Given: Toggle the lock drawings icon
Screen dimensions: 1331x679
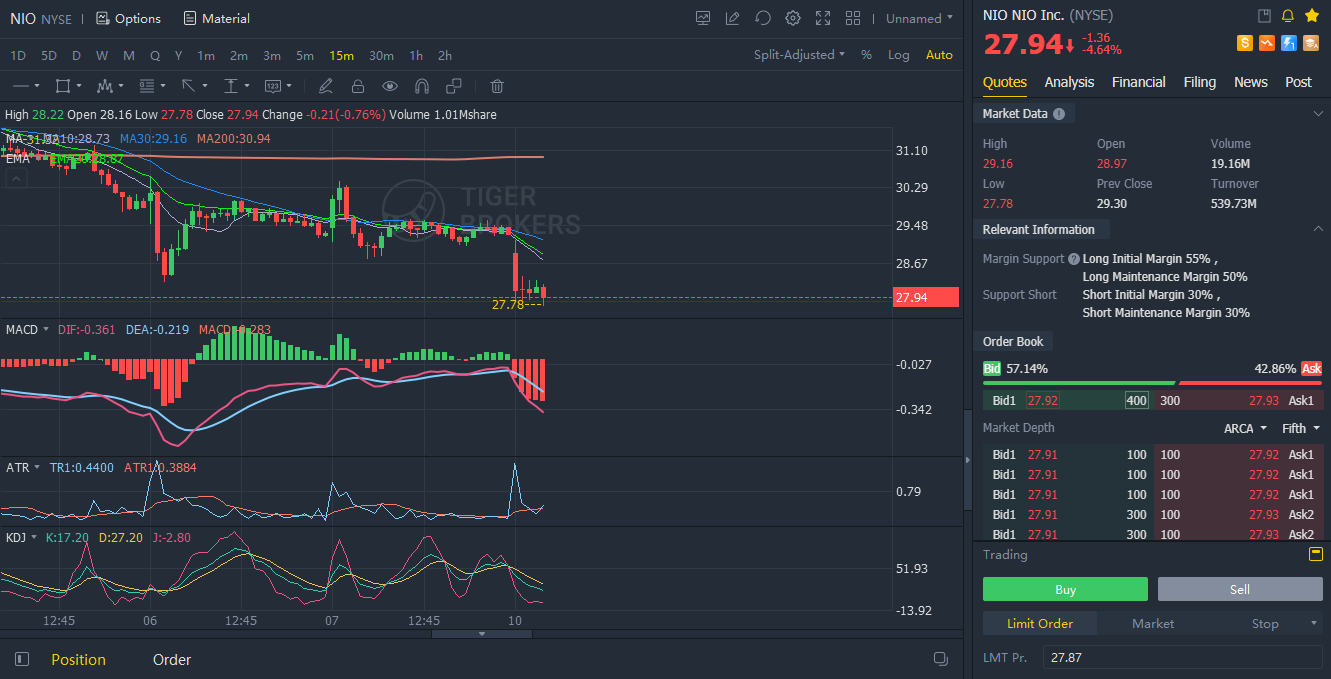Looking at the screenshot, I should pyautogui.click(x=357, y=86).
